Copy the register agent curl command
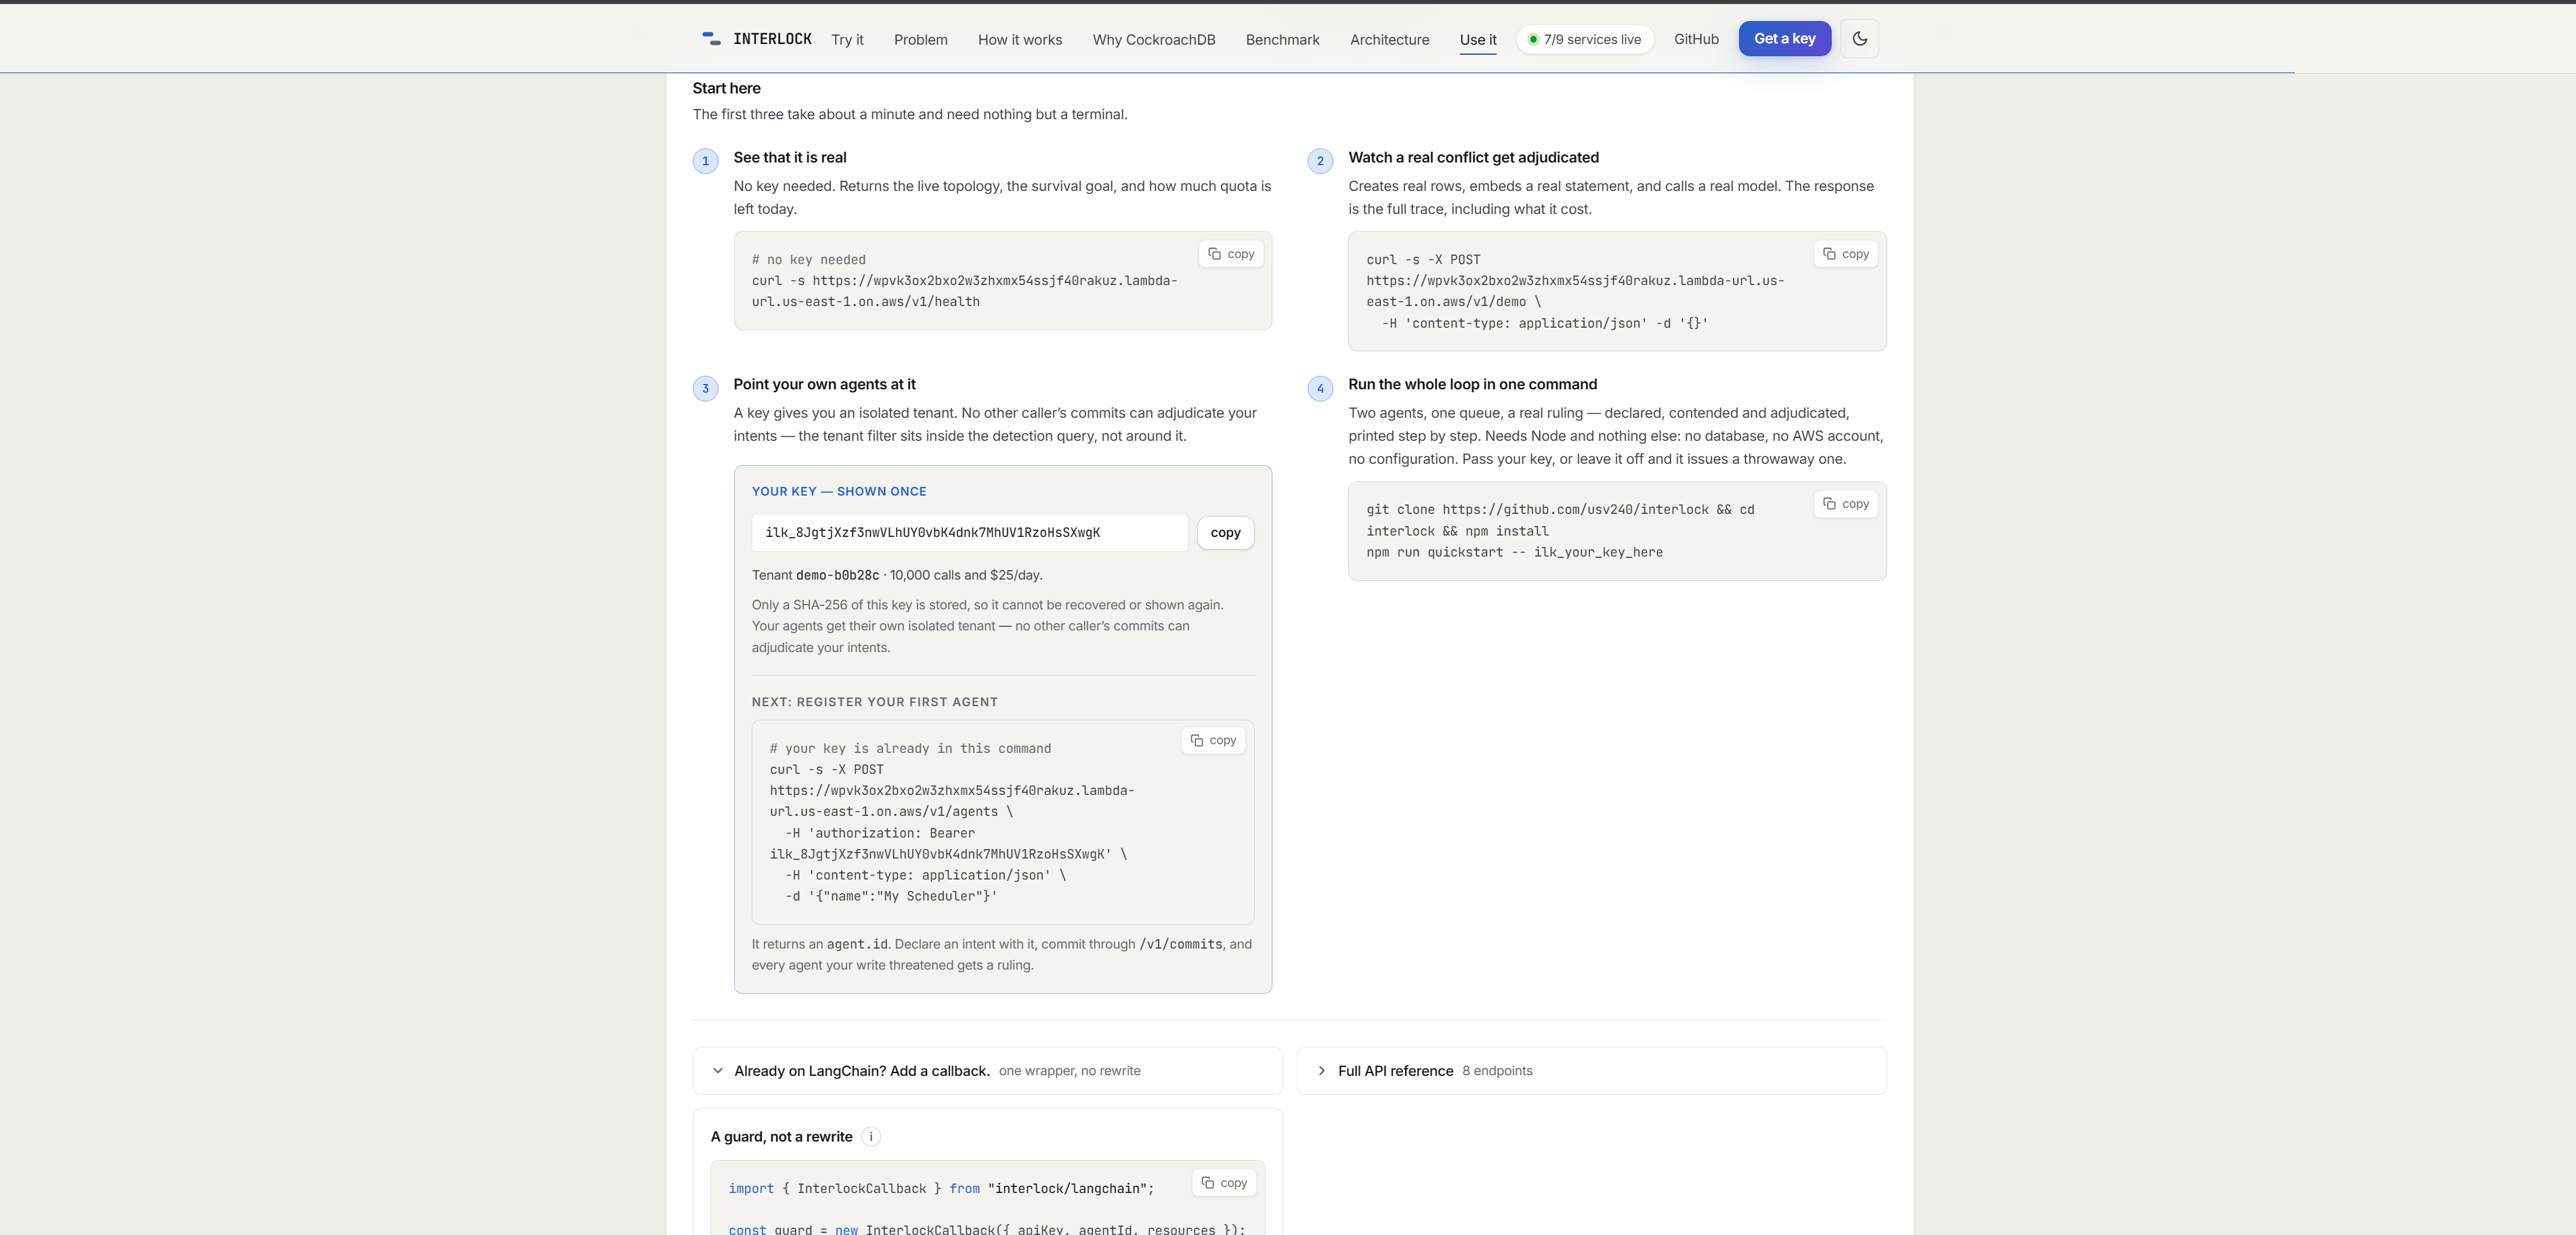2576x1235 pixels. (x=1213, y=740)
